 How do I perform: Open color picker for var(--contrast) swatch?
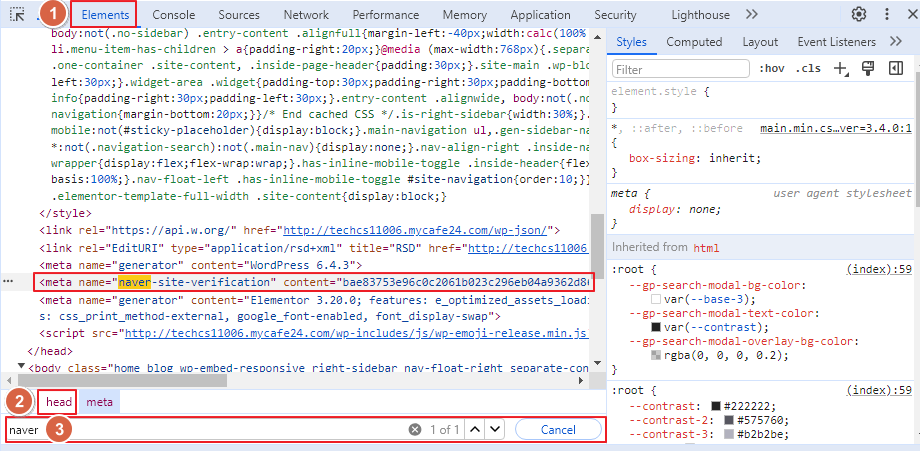(x=656, y=327)
